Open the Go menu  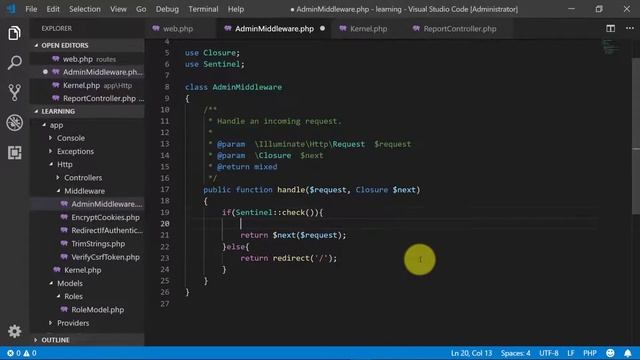tap(141, 9)
